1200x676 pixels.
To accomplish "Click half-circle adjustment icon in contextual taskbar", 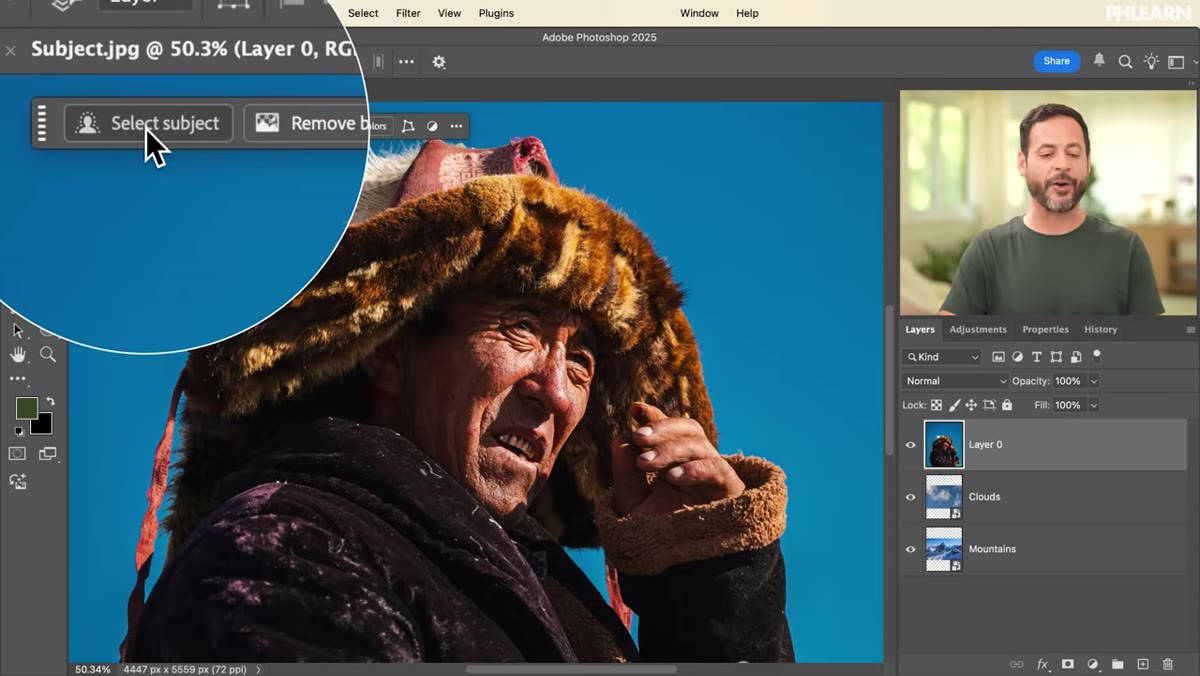I will [x=432, y=126].
